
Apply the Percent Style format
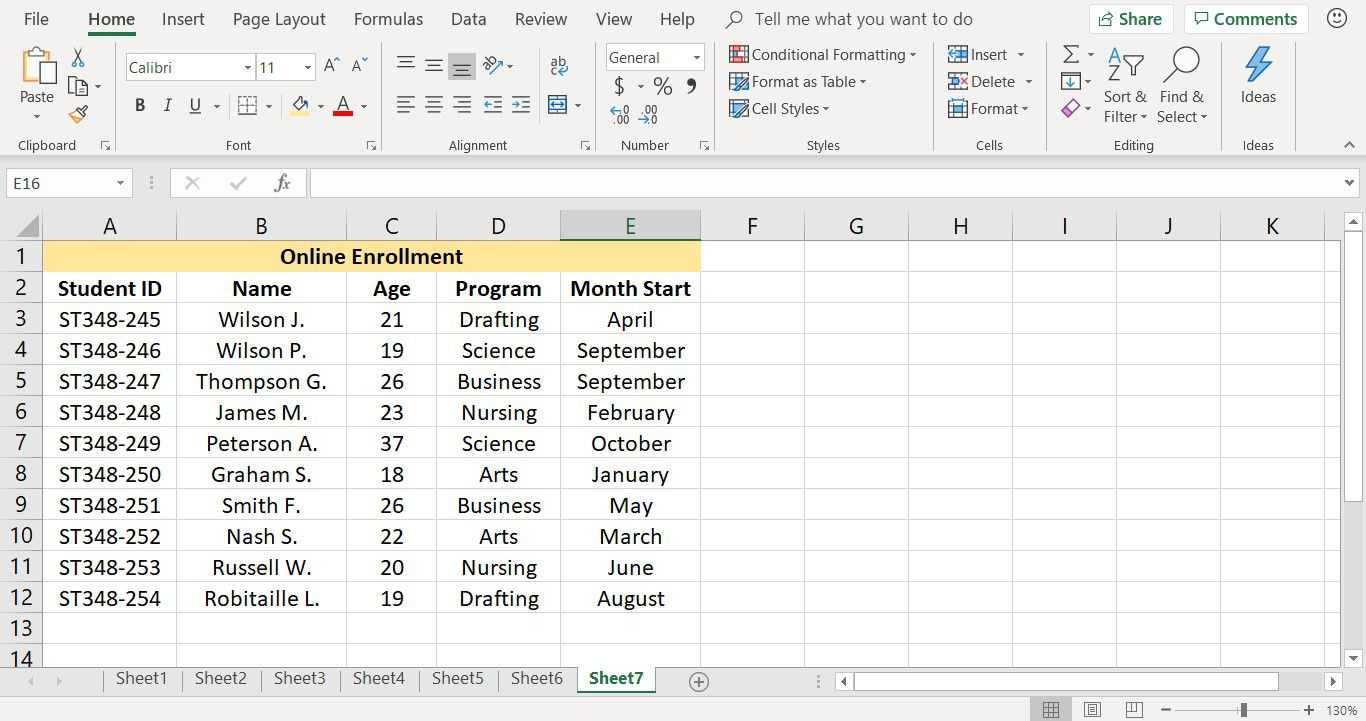pyautogui.click(x=662, y=87)
